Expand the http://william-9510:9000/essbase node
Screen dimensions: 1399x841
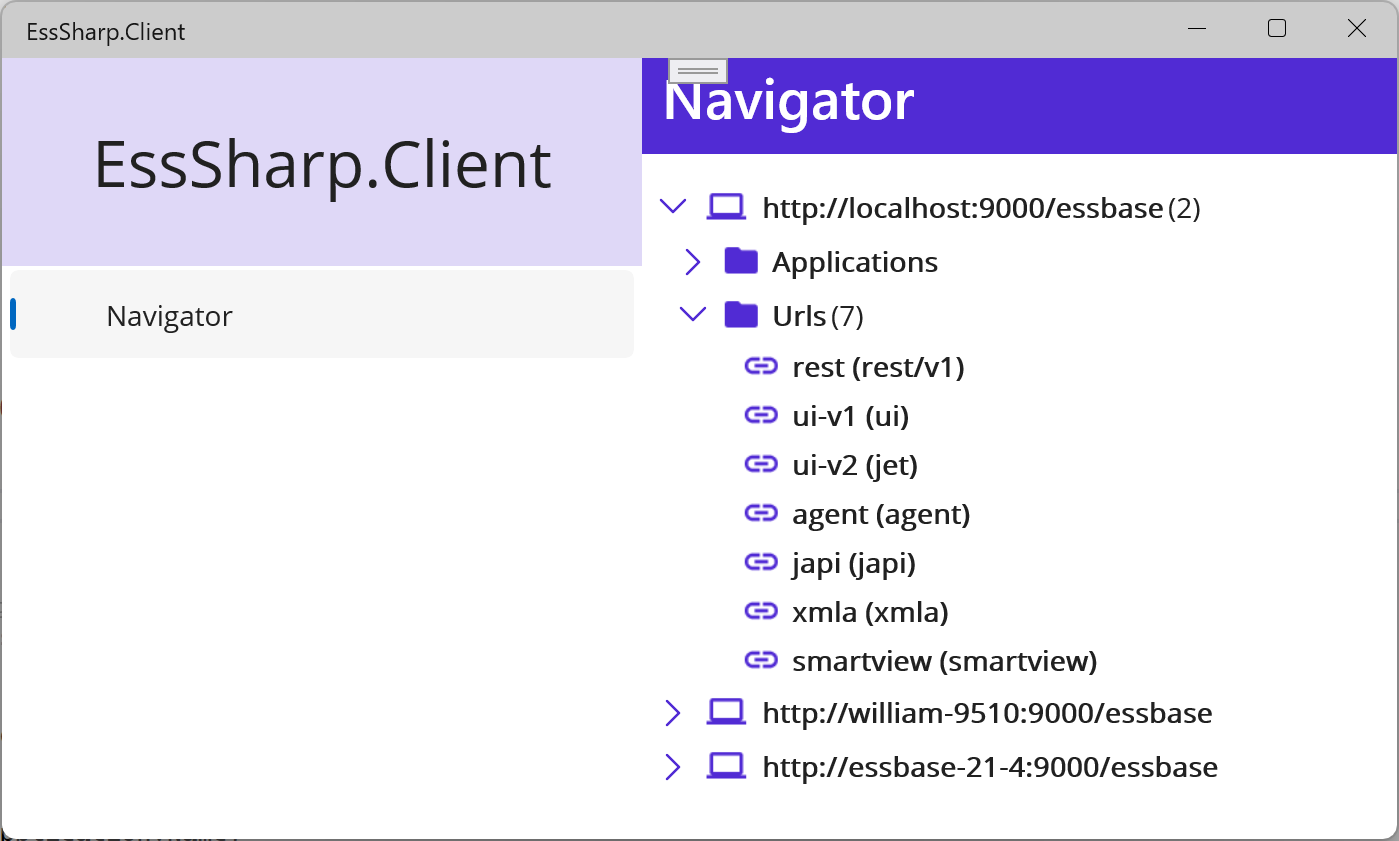672,711
